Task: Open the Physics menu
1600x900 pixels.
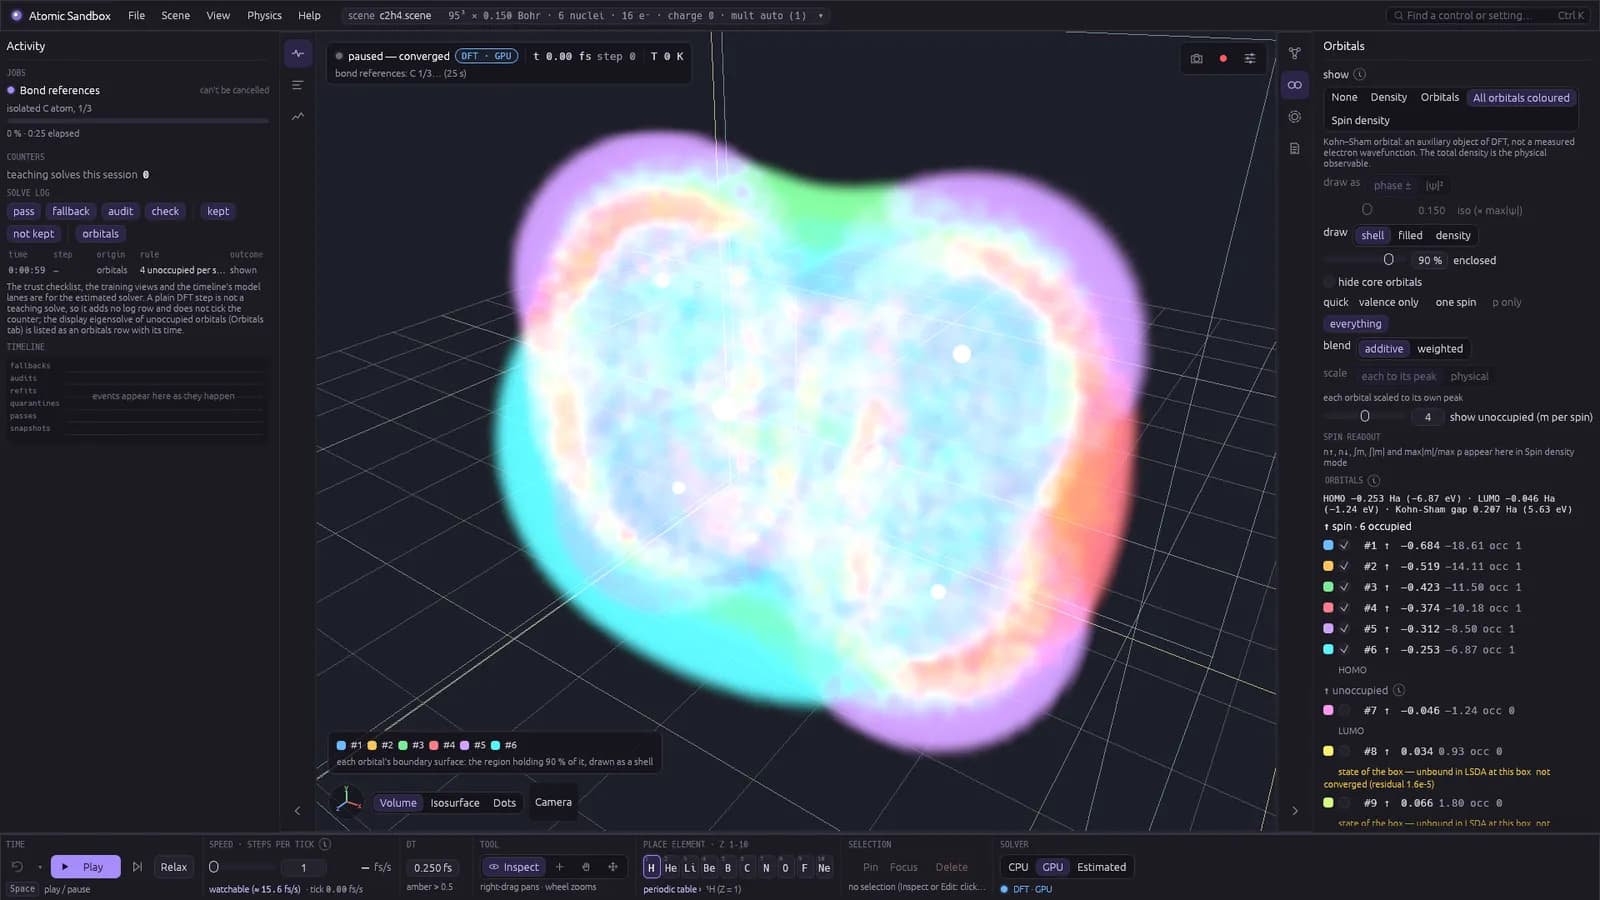Action: point(264,16)
